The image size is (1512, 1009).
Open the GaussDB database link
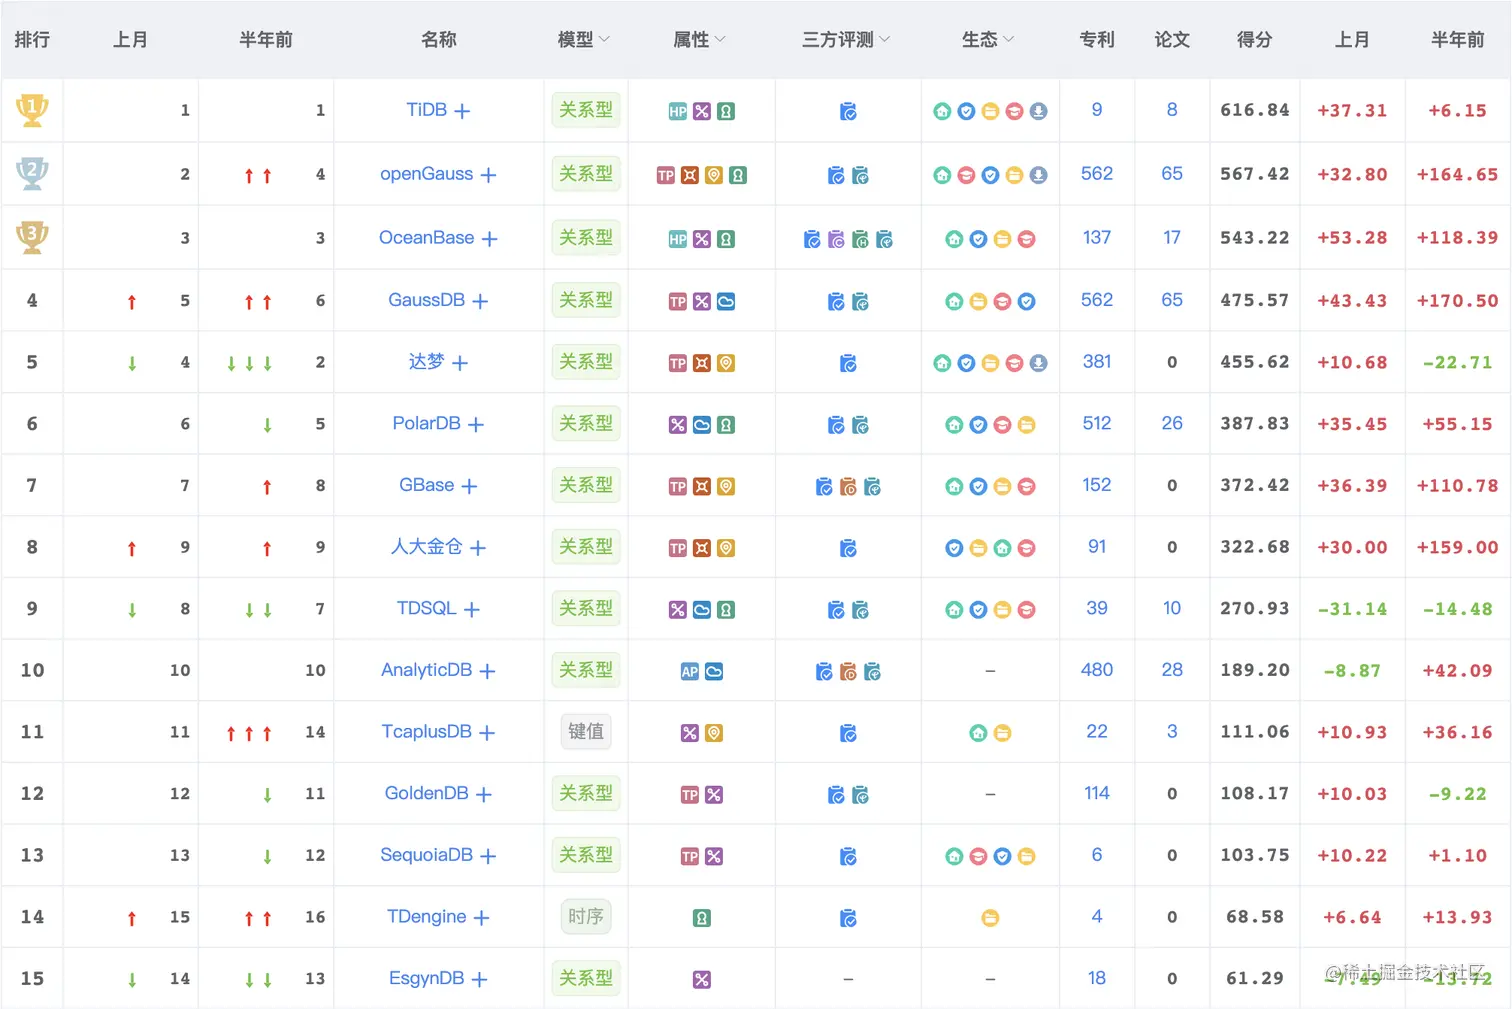(x=427, y=300)
